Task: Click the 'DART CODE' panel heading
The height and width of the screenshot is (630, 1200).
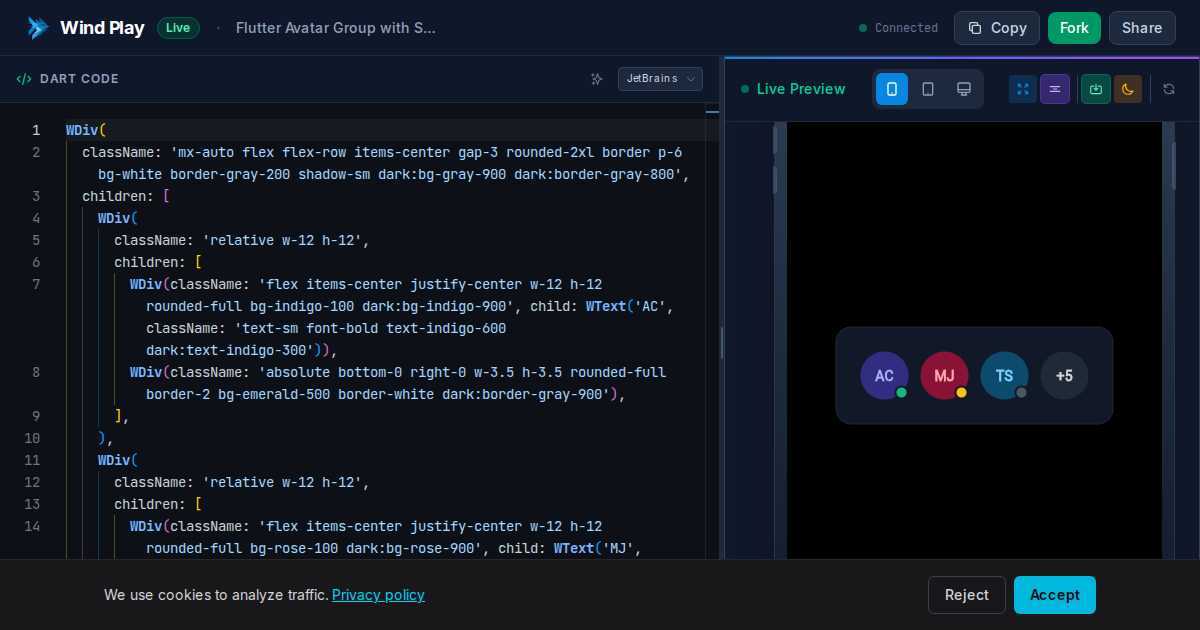Action: 79,79
